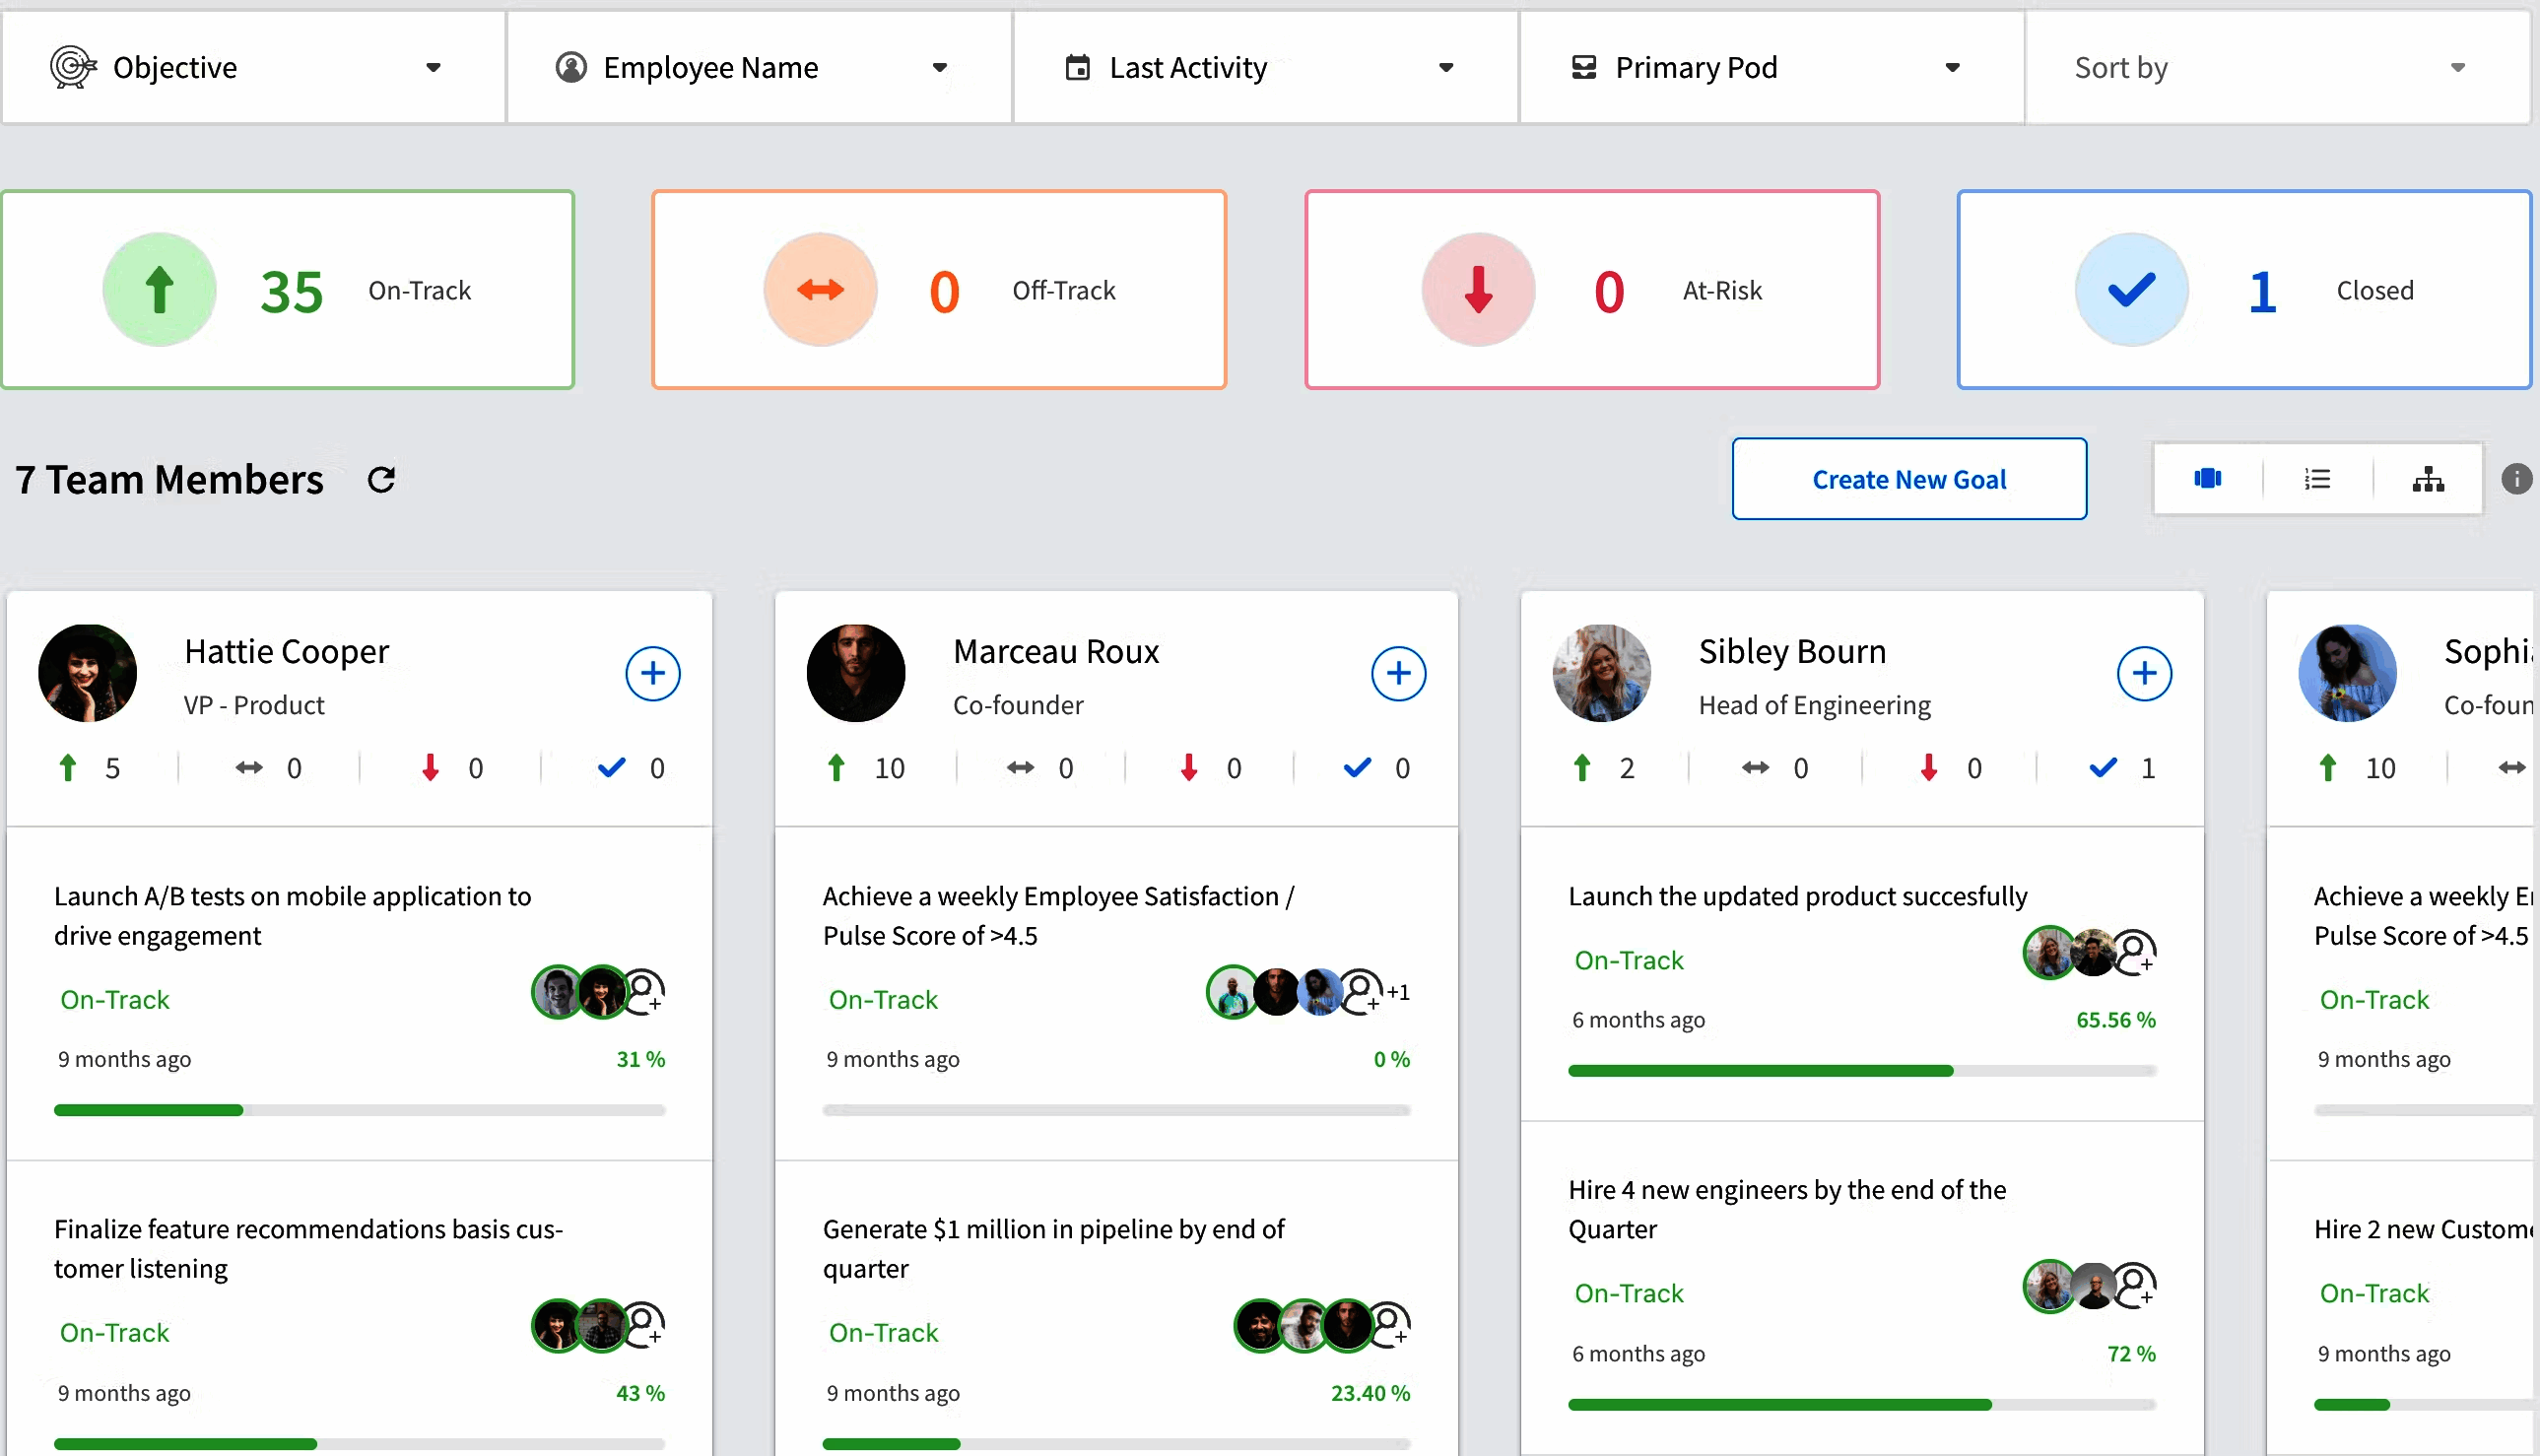The height and width of the screenshot is (1456, 2540).
Task: Switch to hierarchy tree view
Action: (2430, 478)
